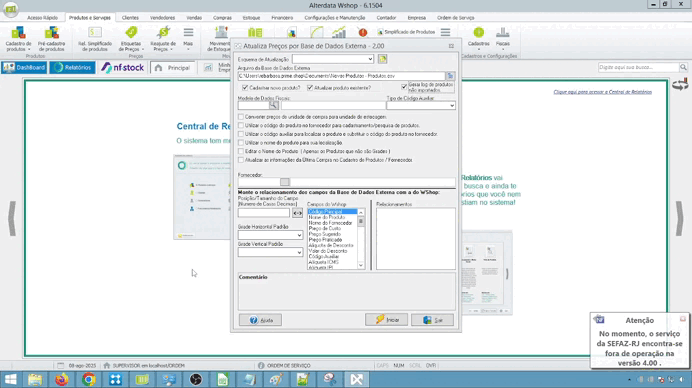Click the green bar chart ribbon icon

click(338, 32)
